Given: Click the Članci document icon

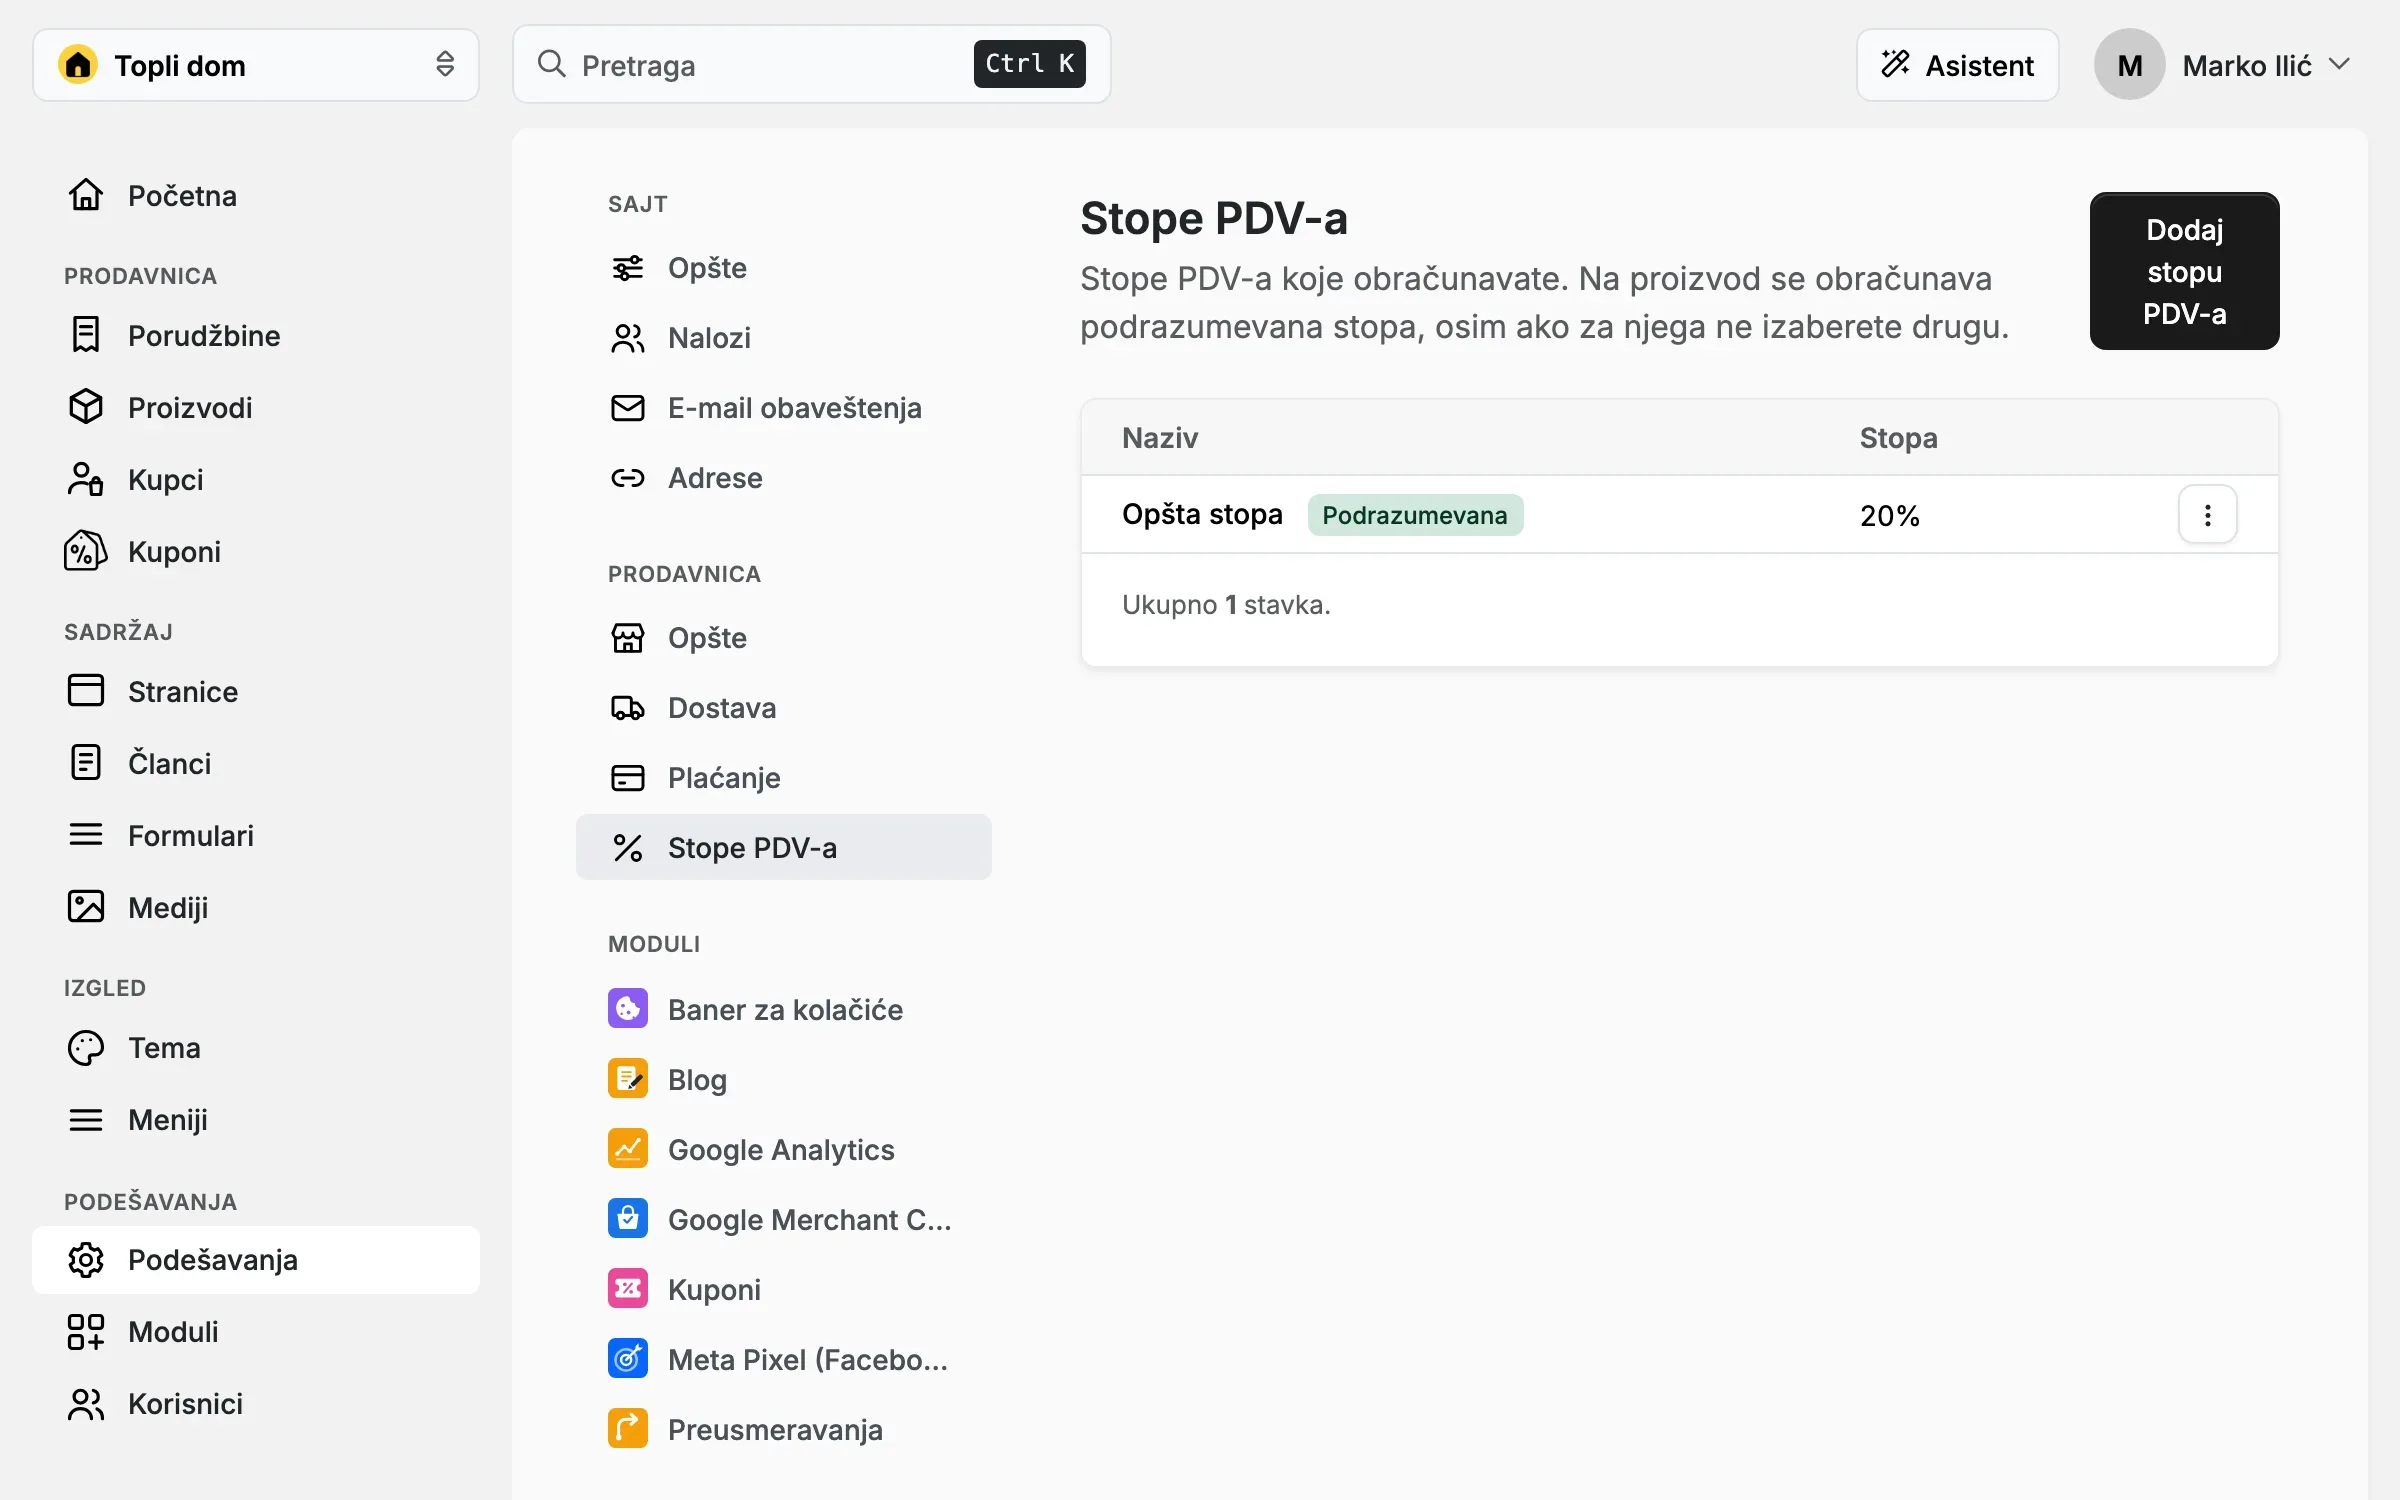Looking at the screenshot, I should (85, 763).
